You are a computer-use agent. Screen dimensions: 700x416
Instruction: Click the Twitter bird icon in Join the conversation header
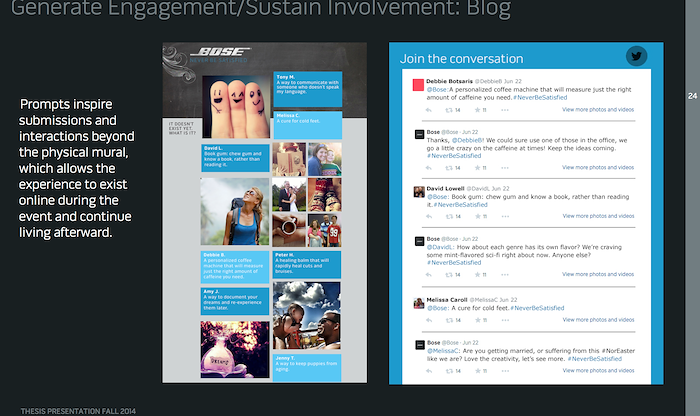(636, 56)
